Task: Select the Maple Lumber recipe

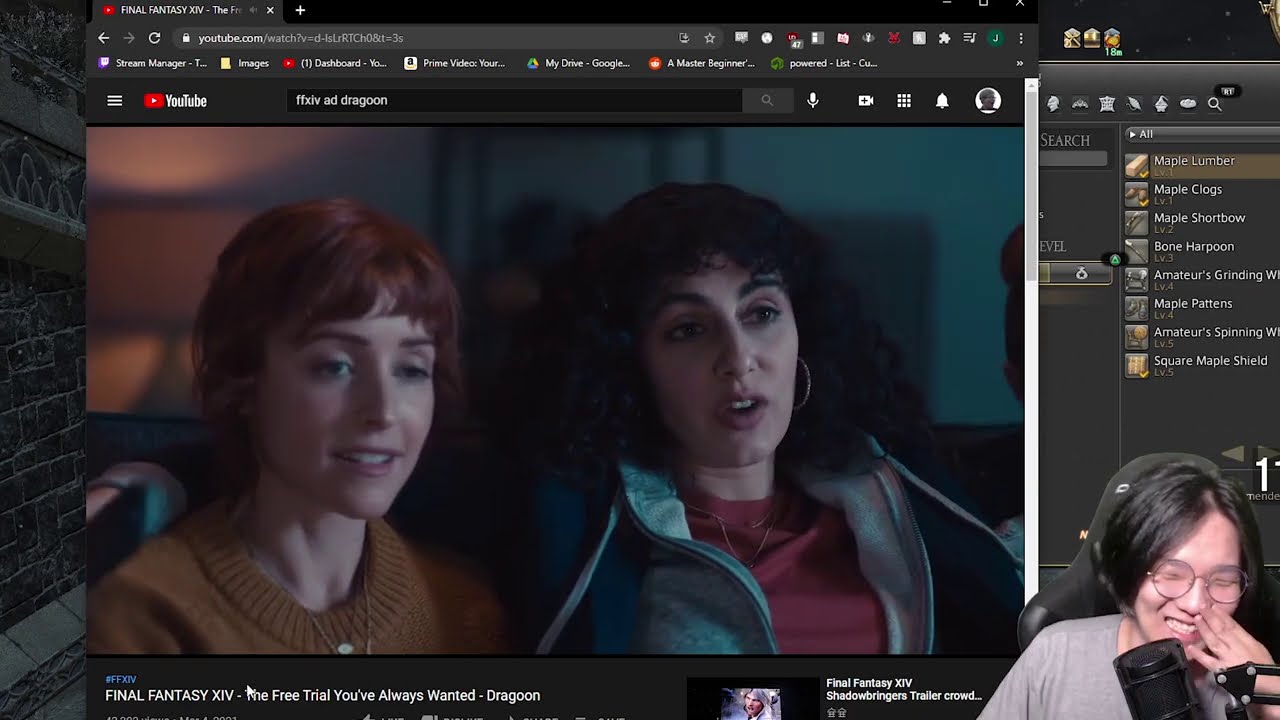Action: click(1202, 165)
